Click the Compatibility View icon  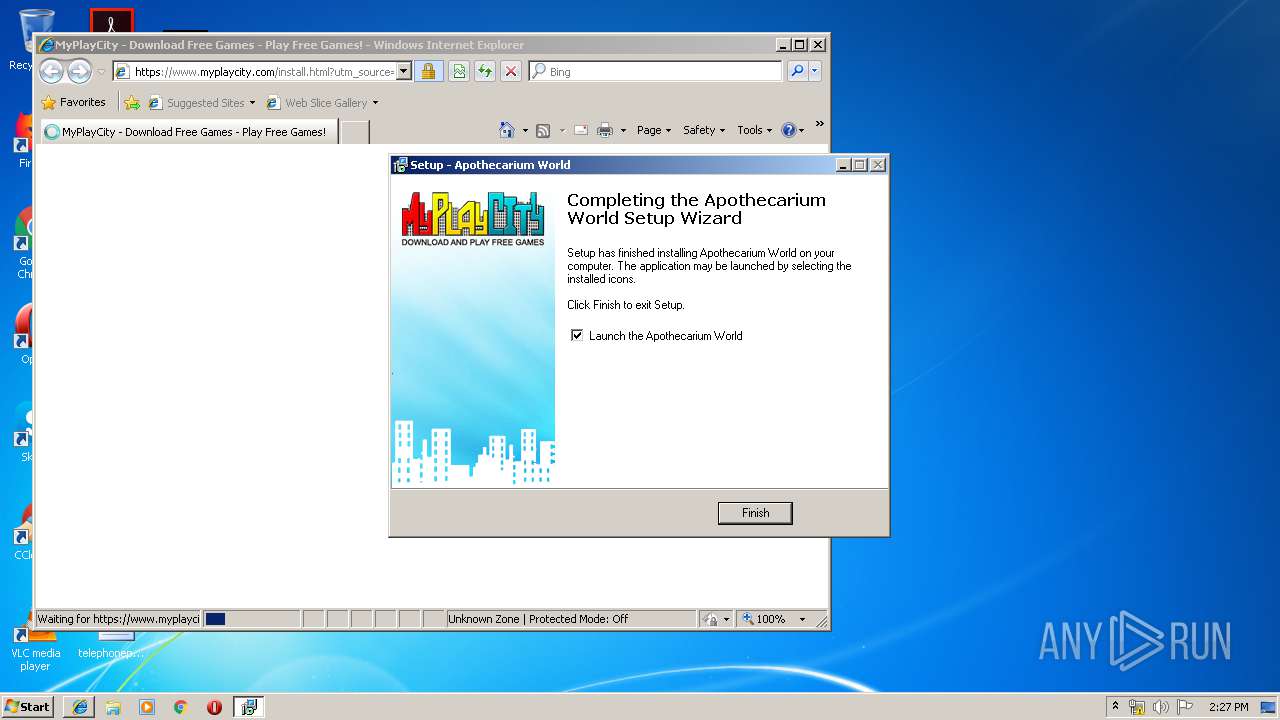click(x=458, y=72)
